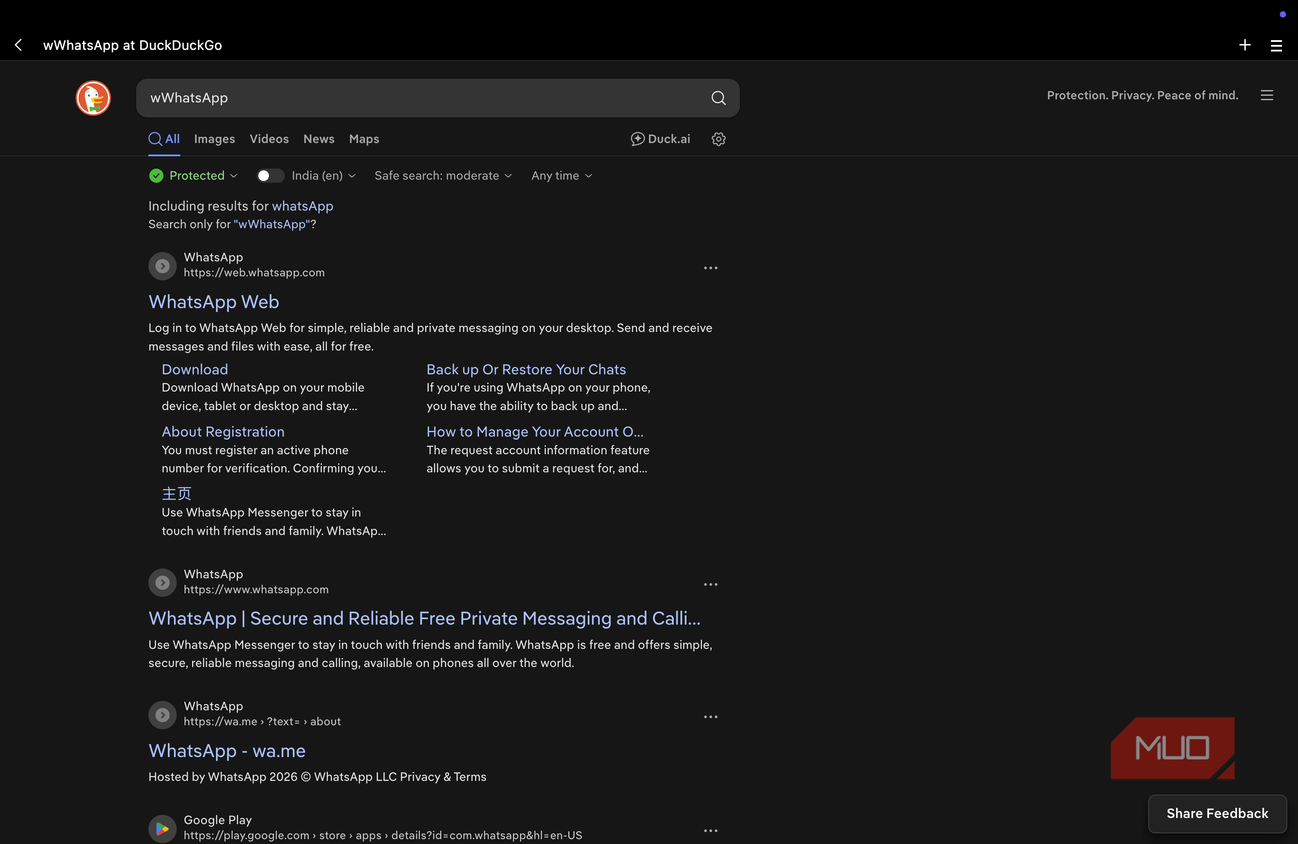Click the DuckDuckGo duck logo
This screenshot has width=1298, height=844.
point(93,98)
